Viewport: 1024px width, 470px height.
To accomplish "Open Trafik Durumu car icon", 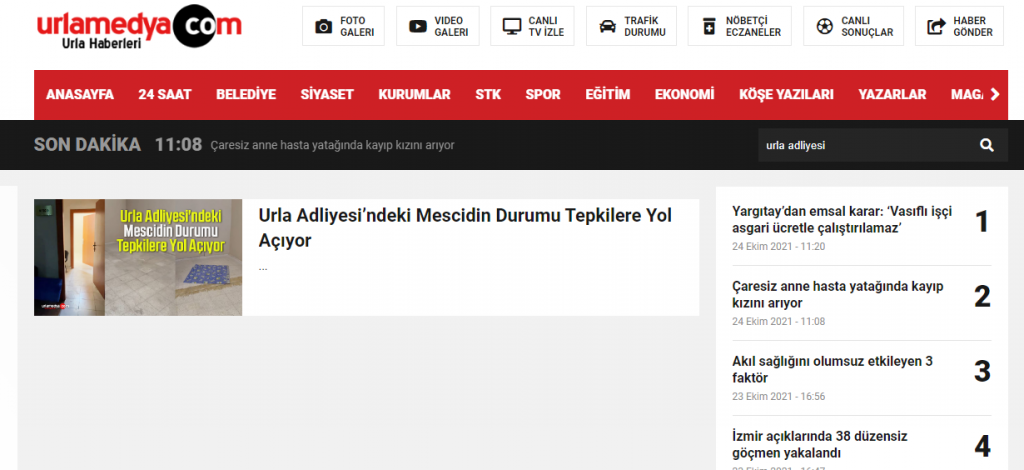I will (x=607, y=27).
